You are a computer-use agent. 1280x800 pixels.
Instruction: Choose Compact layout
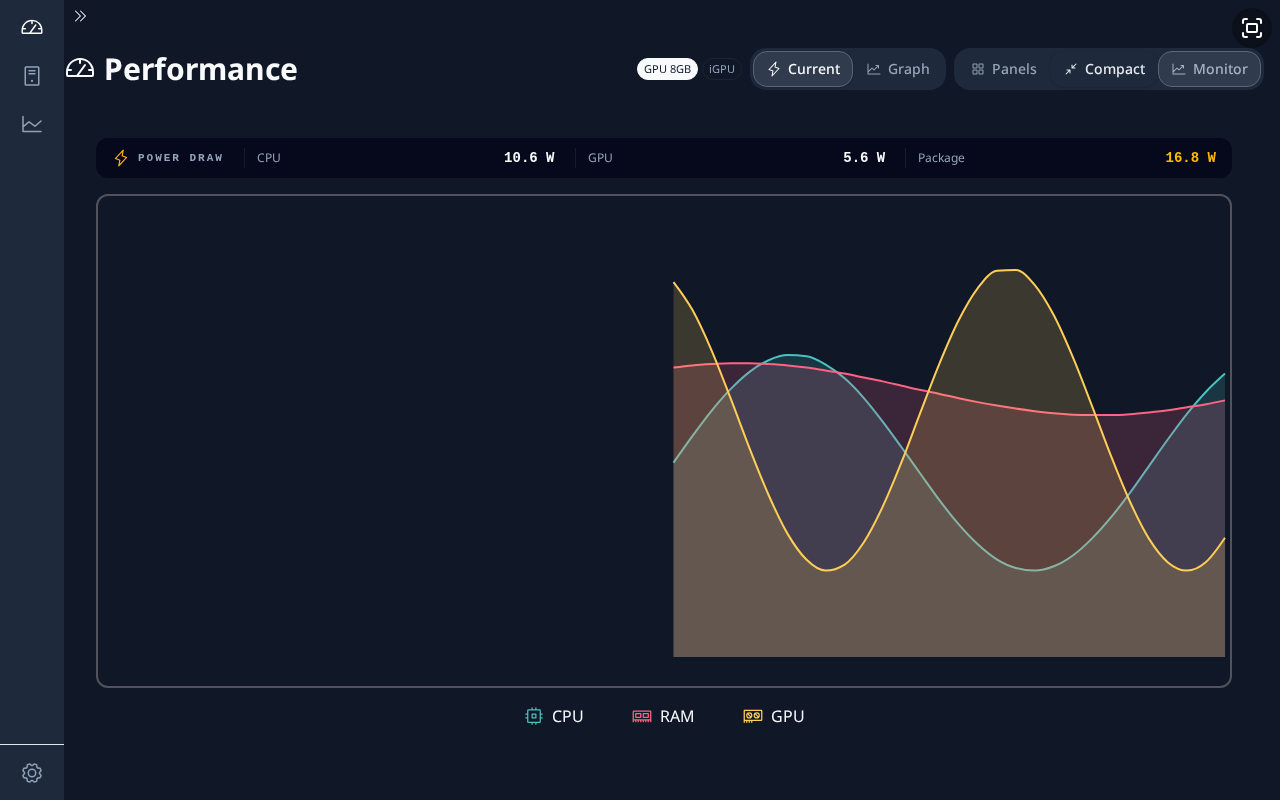[1104, 69]
